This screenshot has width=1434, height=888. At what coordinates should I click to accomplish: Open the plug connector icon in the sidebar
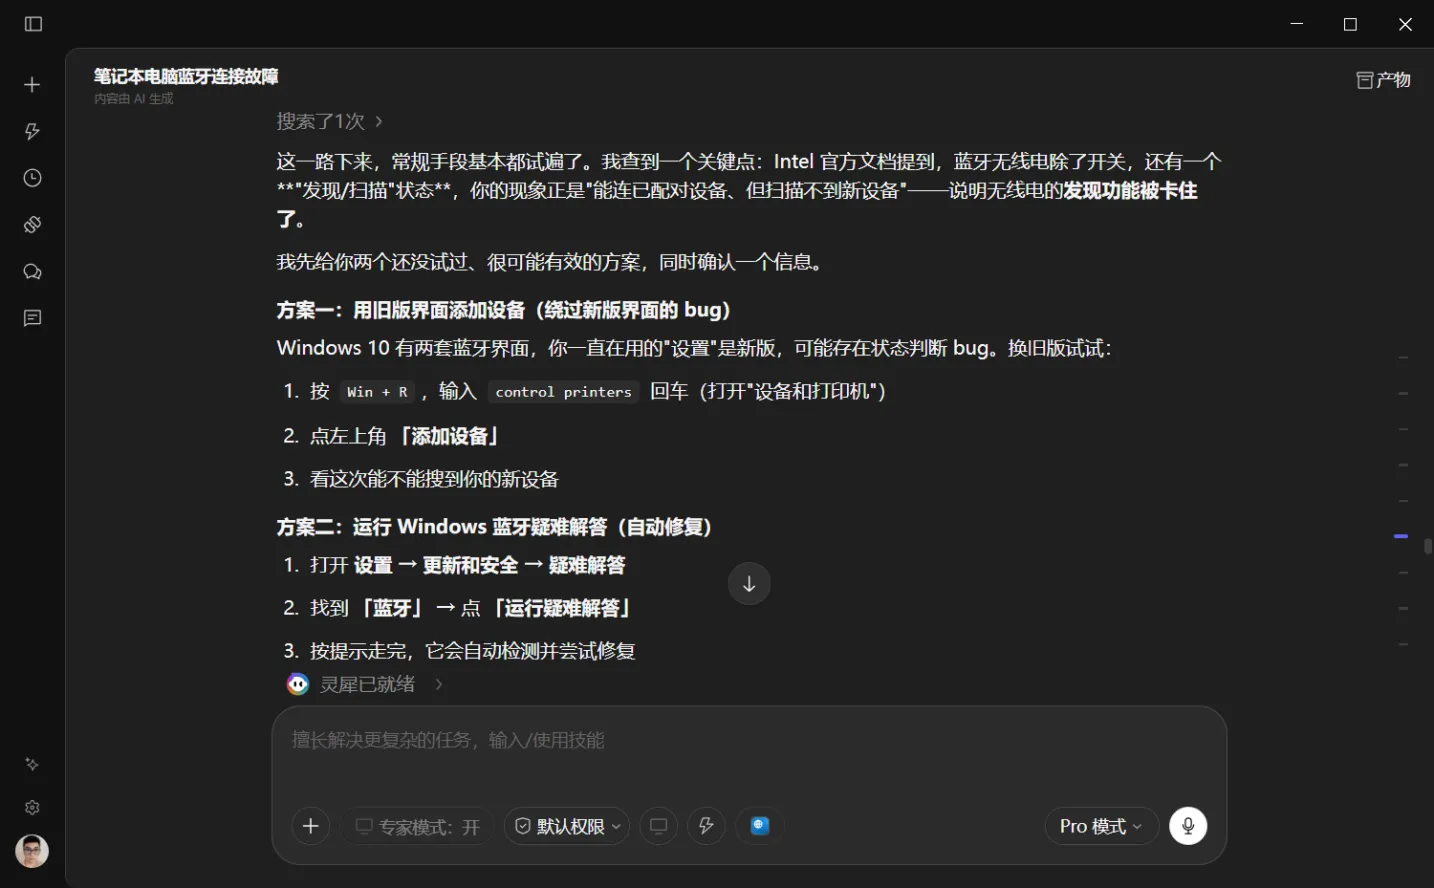[32, 225]
